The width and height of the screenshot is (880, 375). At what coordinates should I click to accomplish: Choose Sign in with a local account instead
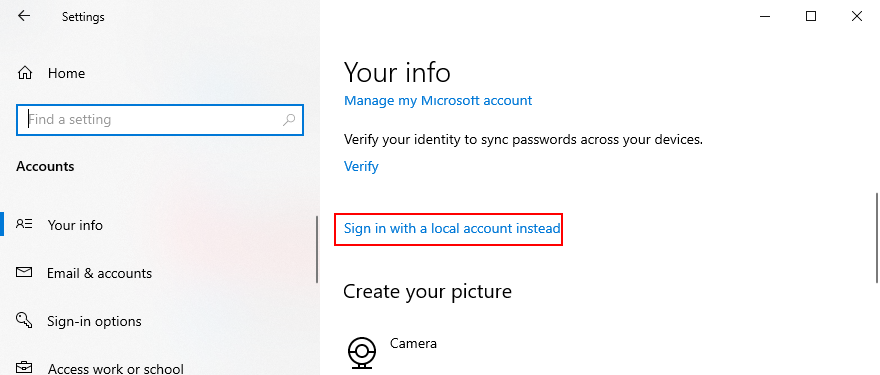tap(452, 228)
